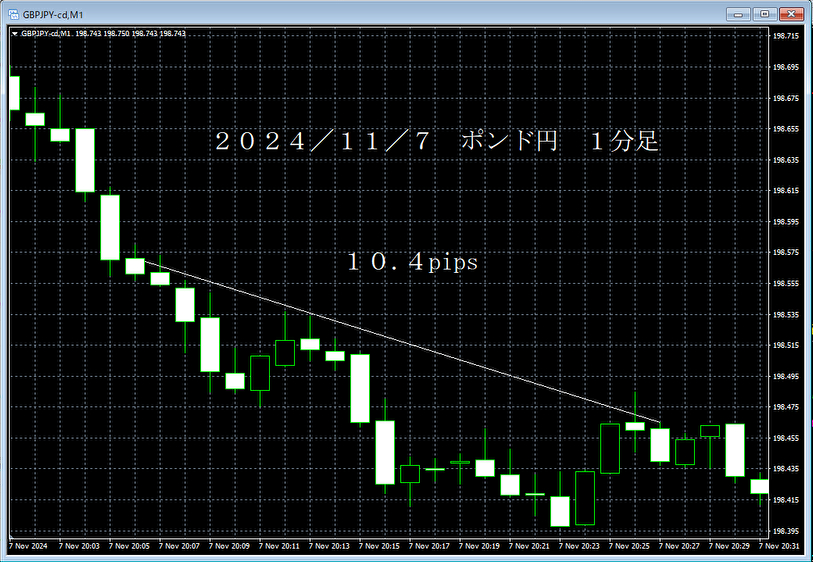Click time axis label 7 Nov 20:25
Viewport: 813px width, 562px height.
(629, 546)
